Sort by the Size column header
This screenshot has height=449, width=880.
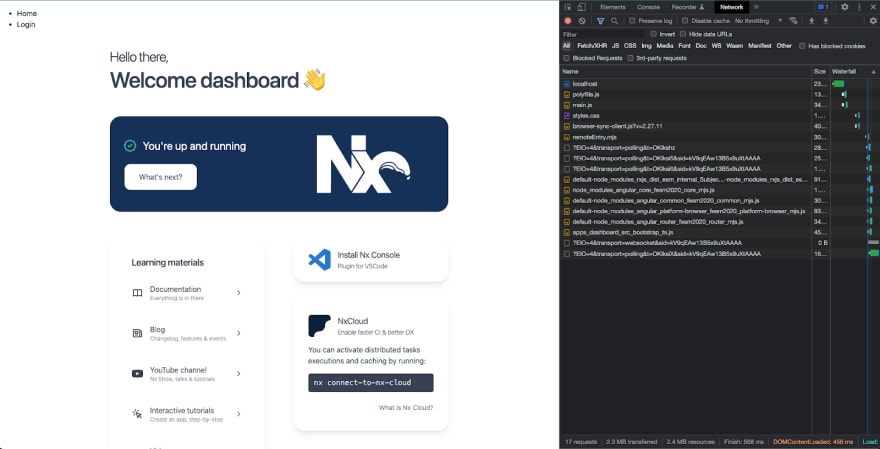pyautogui.click(x=821, y=72)
